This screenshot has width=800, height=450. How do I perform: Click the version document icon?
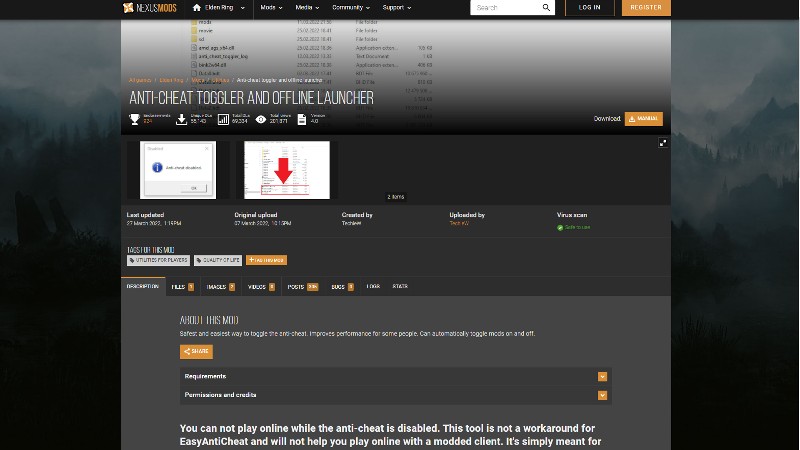(302, 119)
